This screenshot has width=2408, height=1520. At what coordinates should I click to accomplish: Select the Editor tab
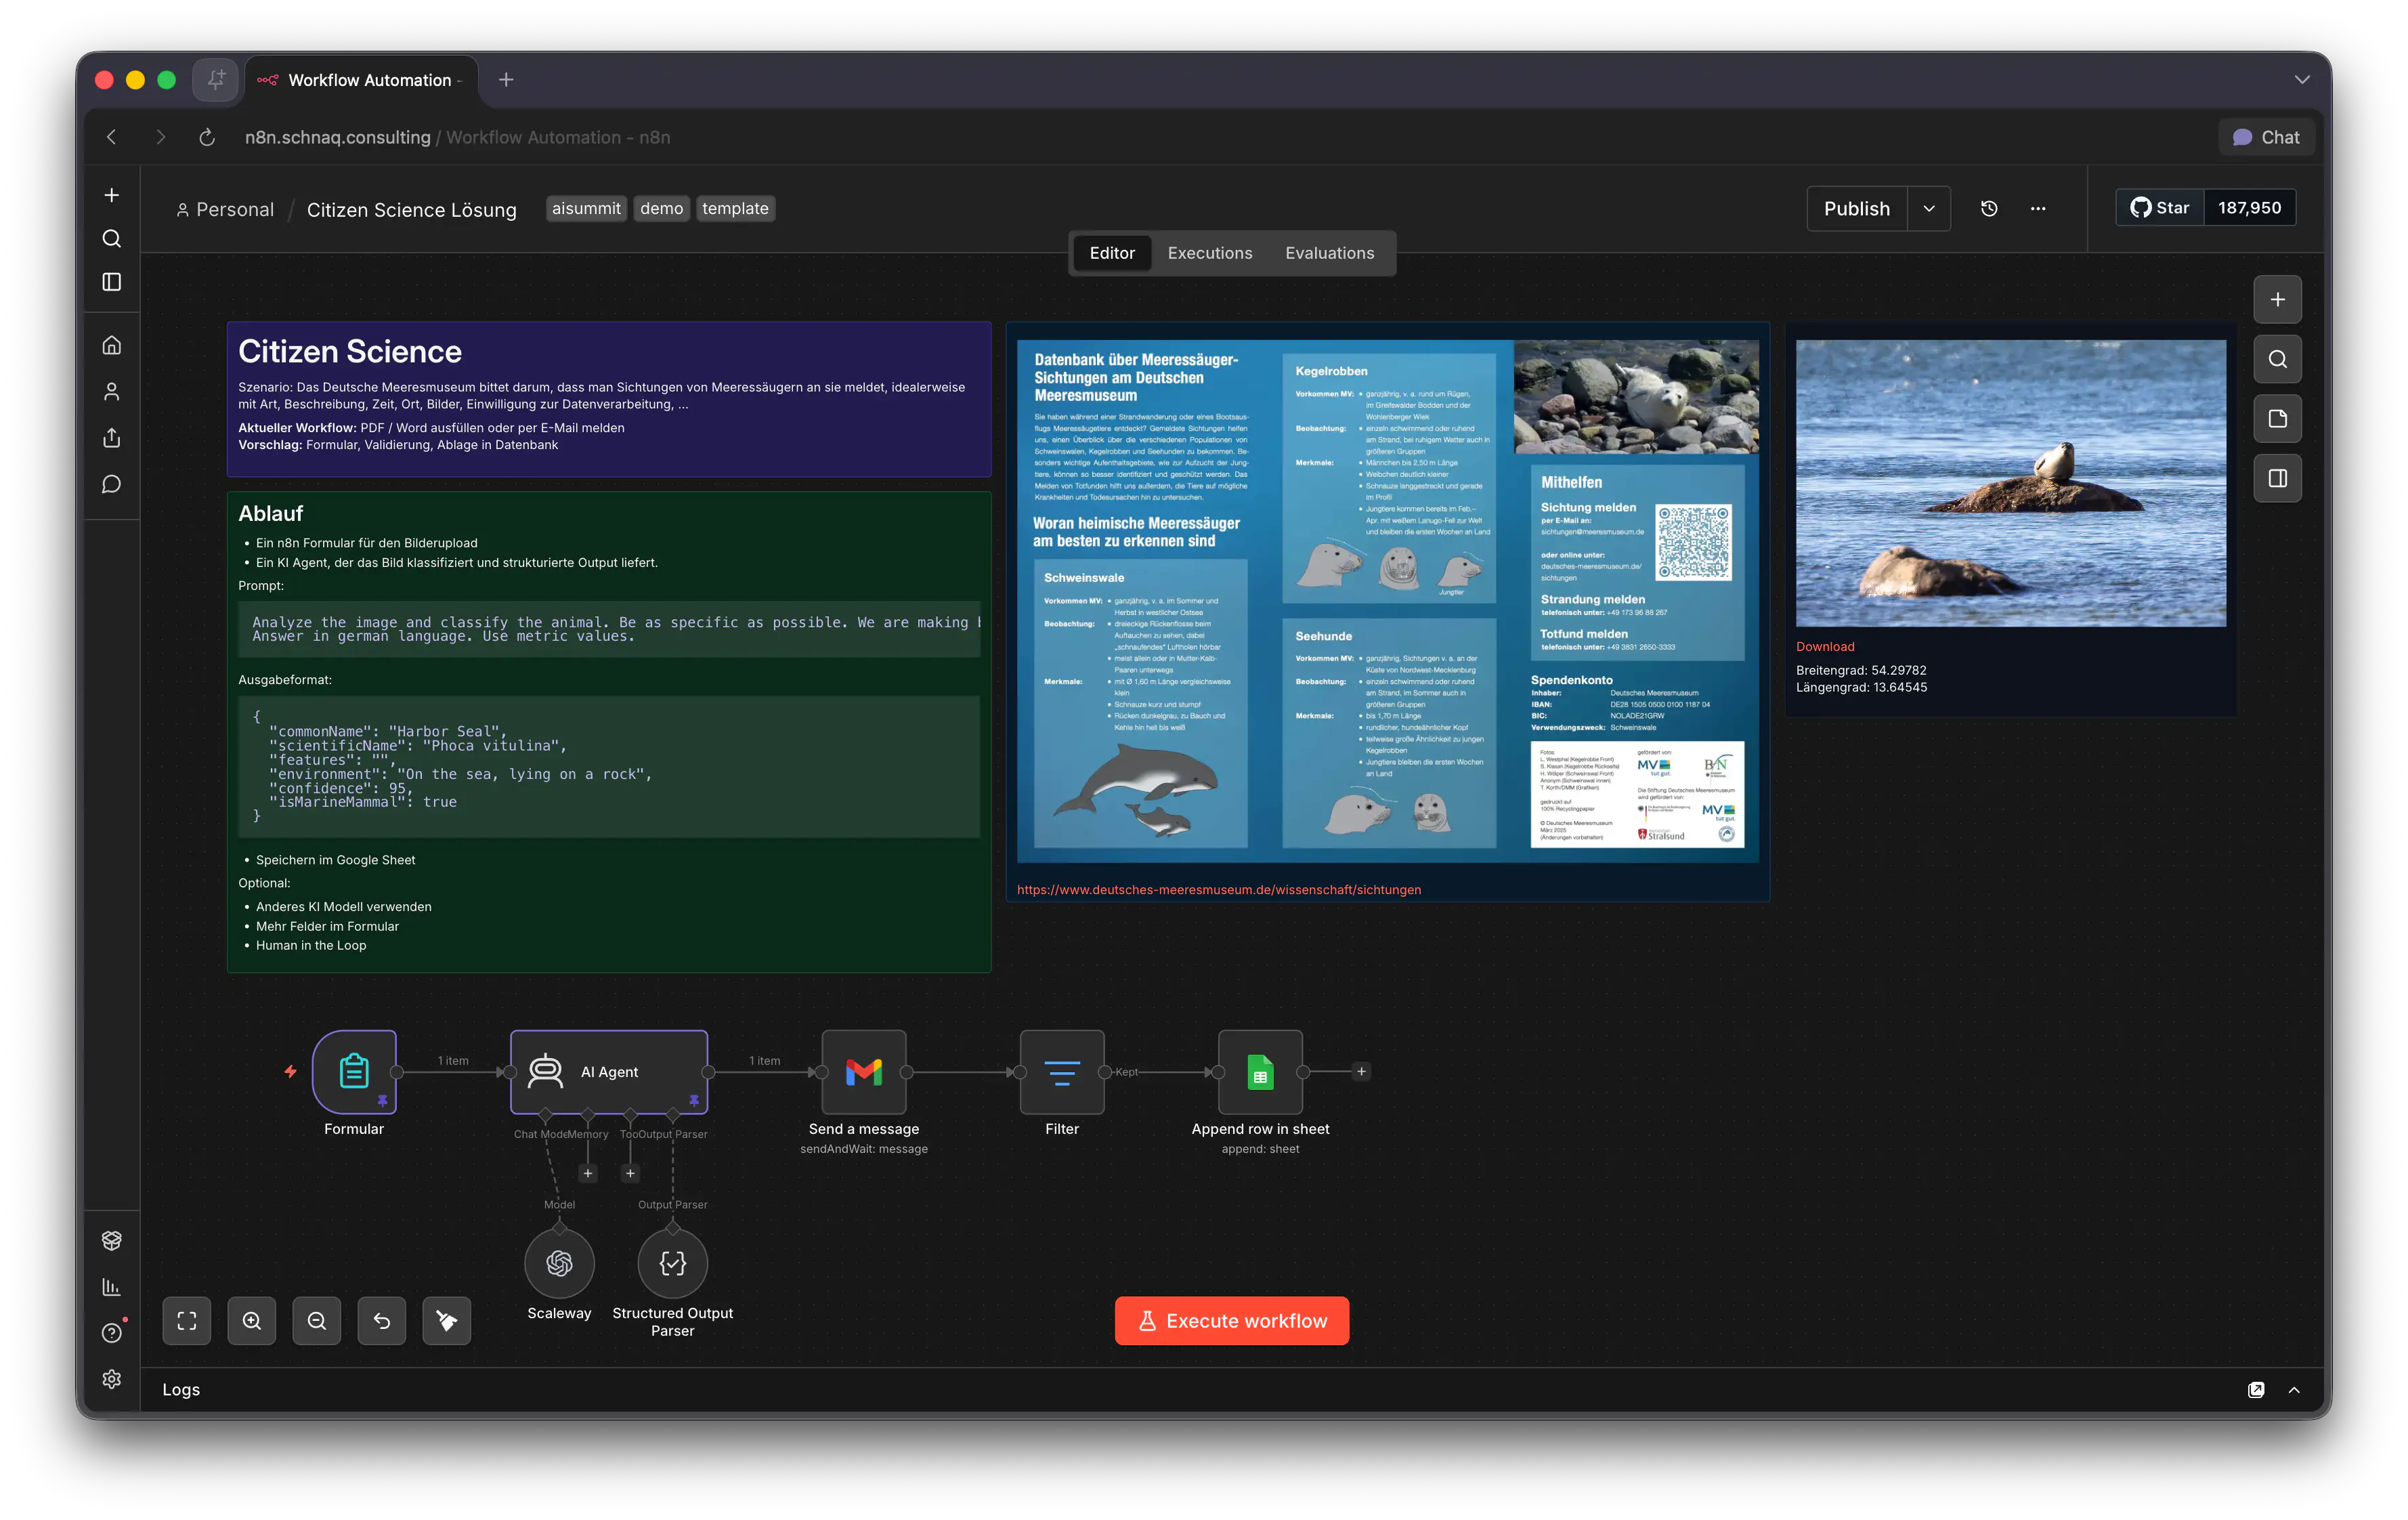(x=1112, y=253)
